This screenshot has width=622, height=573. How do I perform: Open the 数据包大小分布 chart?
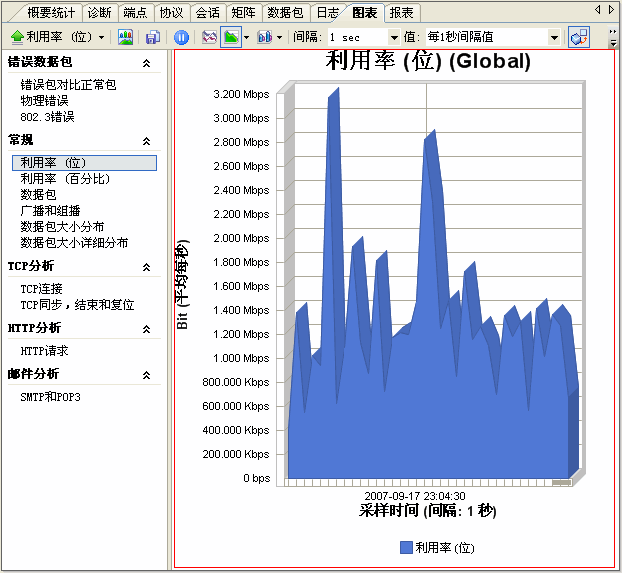(62, 227)
